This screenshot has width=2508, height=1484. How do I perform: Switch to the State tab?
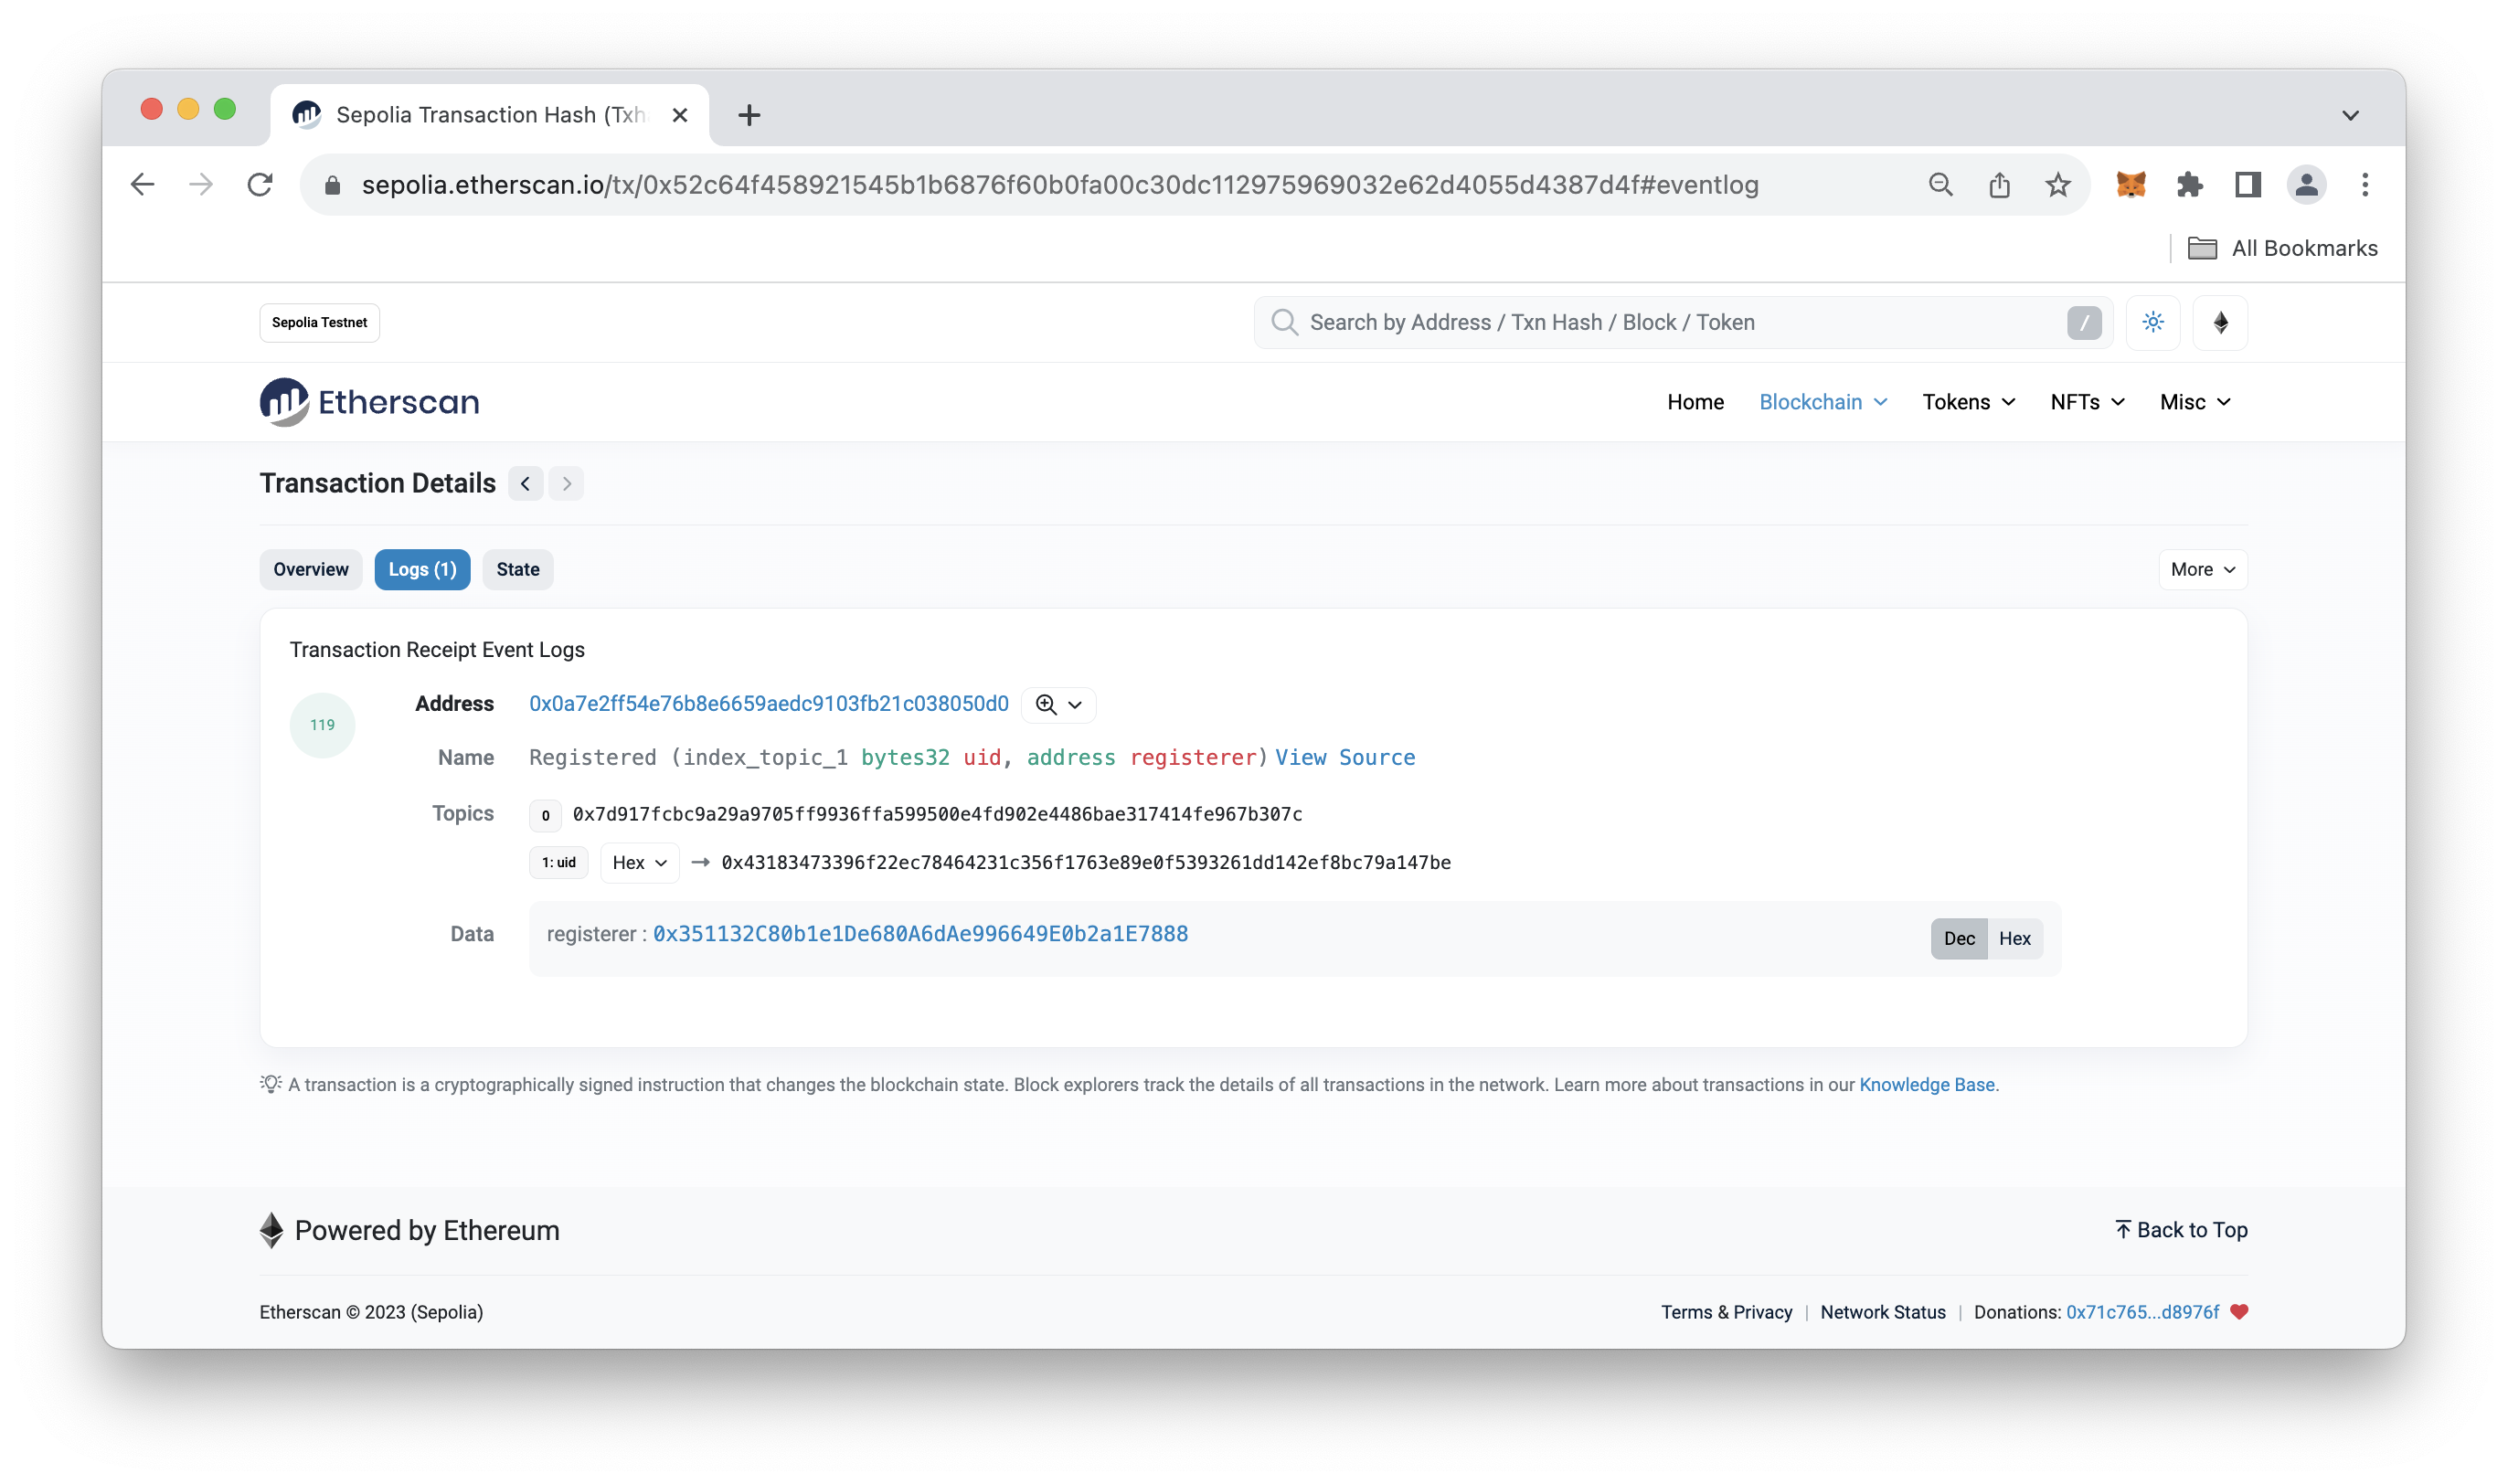click(x=517, y=569)
